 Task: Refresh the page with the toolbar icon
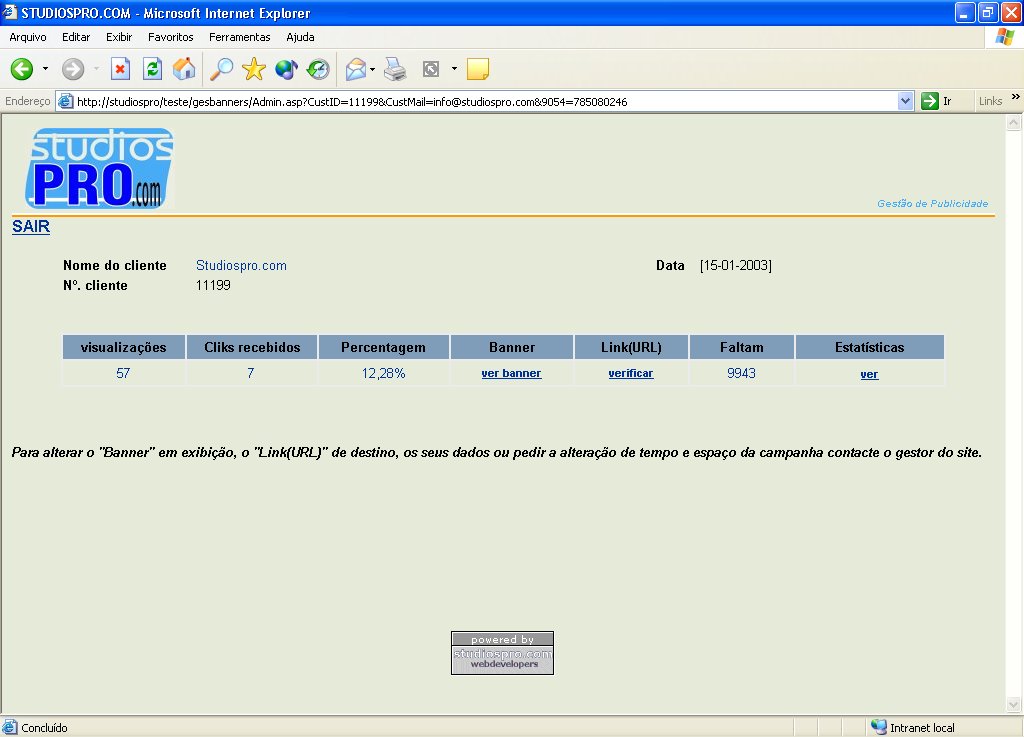click(x=152, y=69)
